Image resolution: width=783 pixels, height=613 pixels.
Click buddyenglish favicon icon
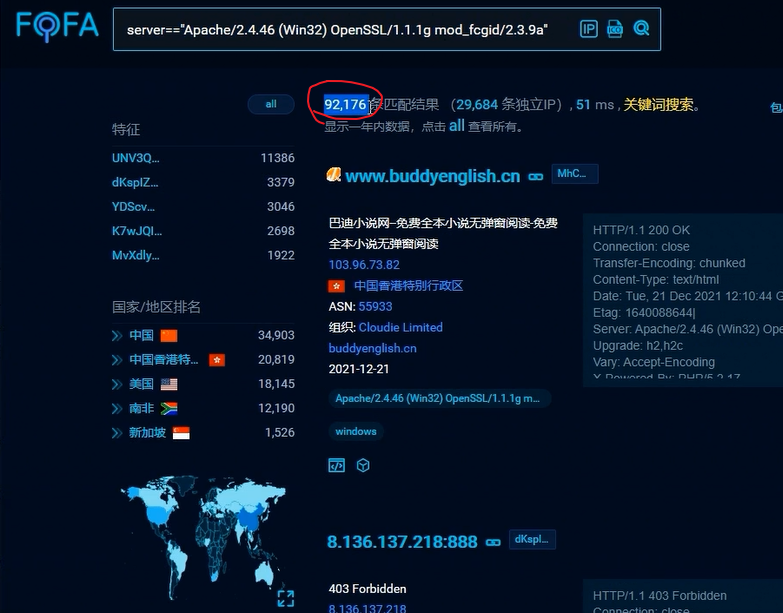(334, 175)
